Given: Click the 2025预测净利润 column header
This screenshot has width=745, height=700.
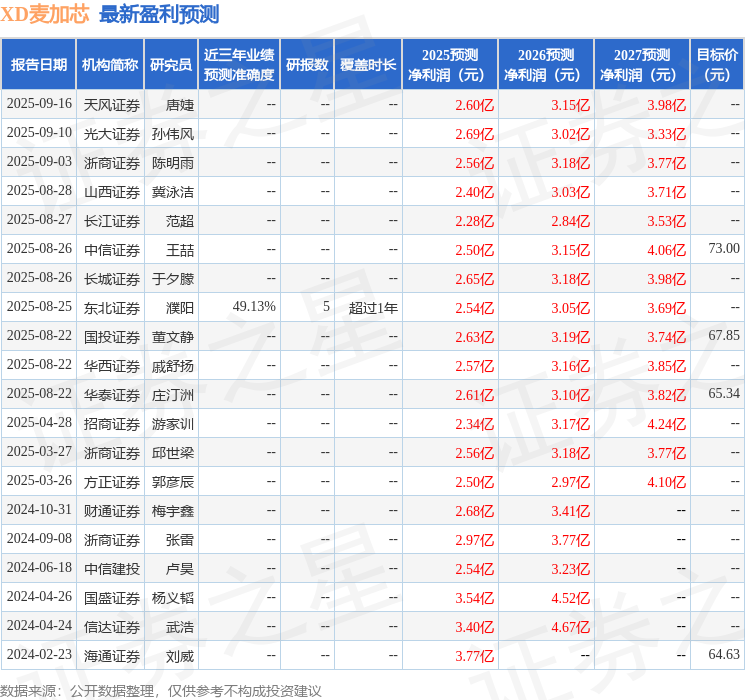Looking at the screenshot, I should (450, 65).
